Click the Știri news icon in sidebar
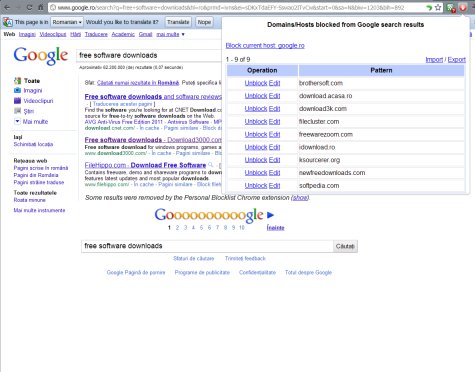The width and height of the screenshot is (475, 372). [17, 111]
